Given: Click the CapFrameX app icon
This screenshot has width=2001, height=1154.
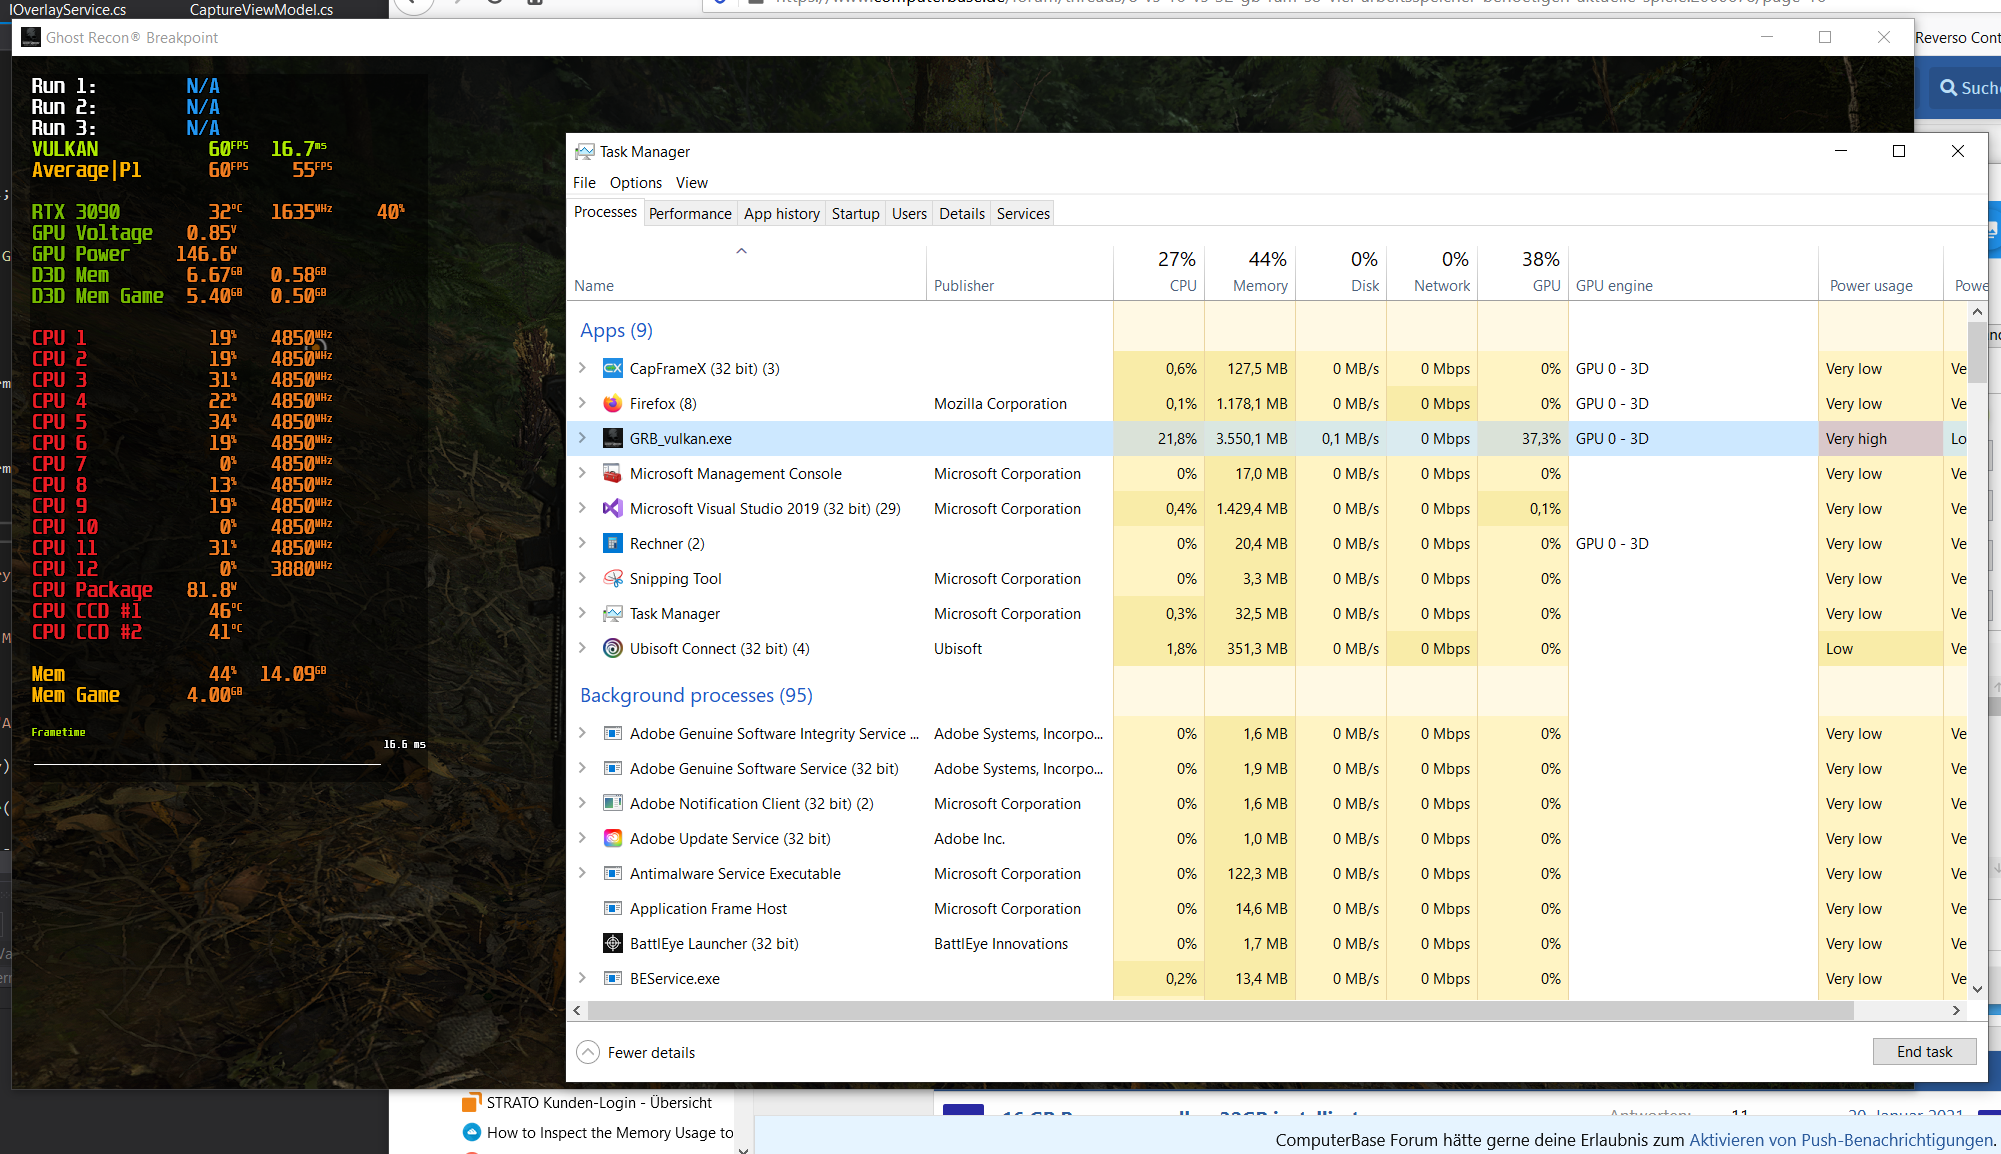Looking at the screenshot, I should click(613, 369).
